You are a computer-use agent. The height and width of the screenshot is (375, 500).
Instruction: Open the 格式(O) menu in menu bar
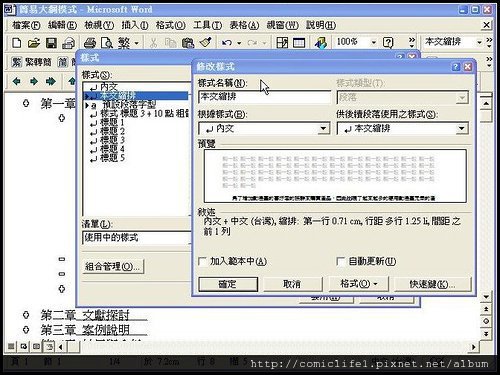tap(171, 25)
